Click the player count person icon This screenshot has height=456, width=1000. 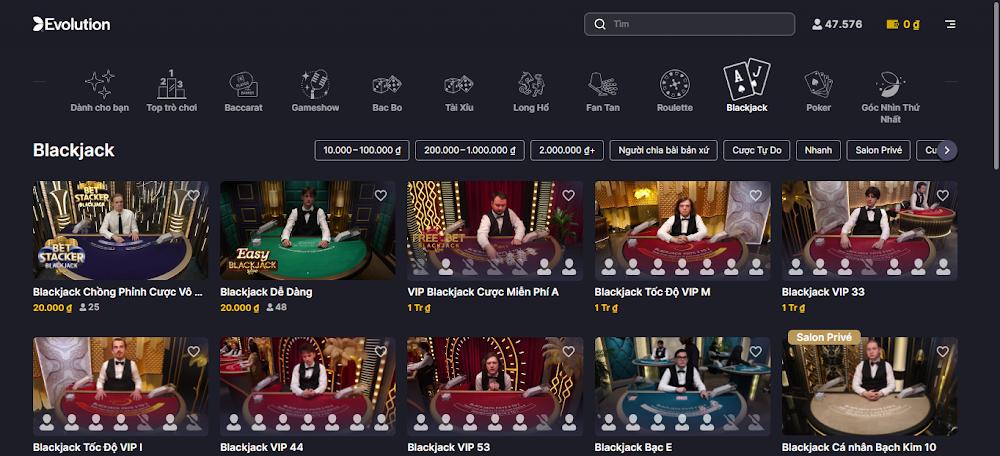817,24
